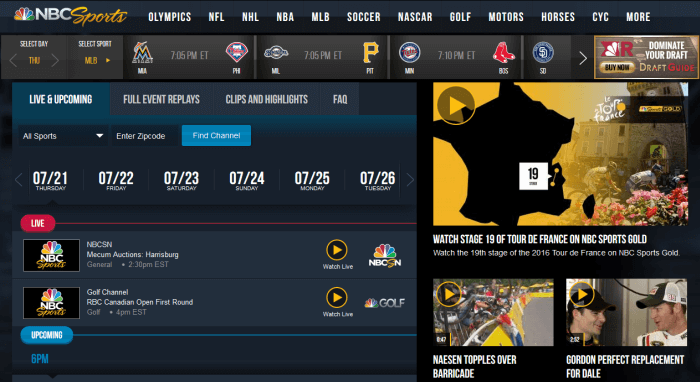Switch to Full Event Replays tab
Screen dimensions: 700x382
[162, 99]
